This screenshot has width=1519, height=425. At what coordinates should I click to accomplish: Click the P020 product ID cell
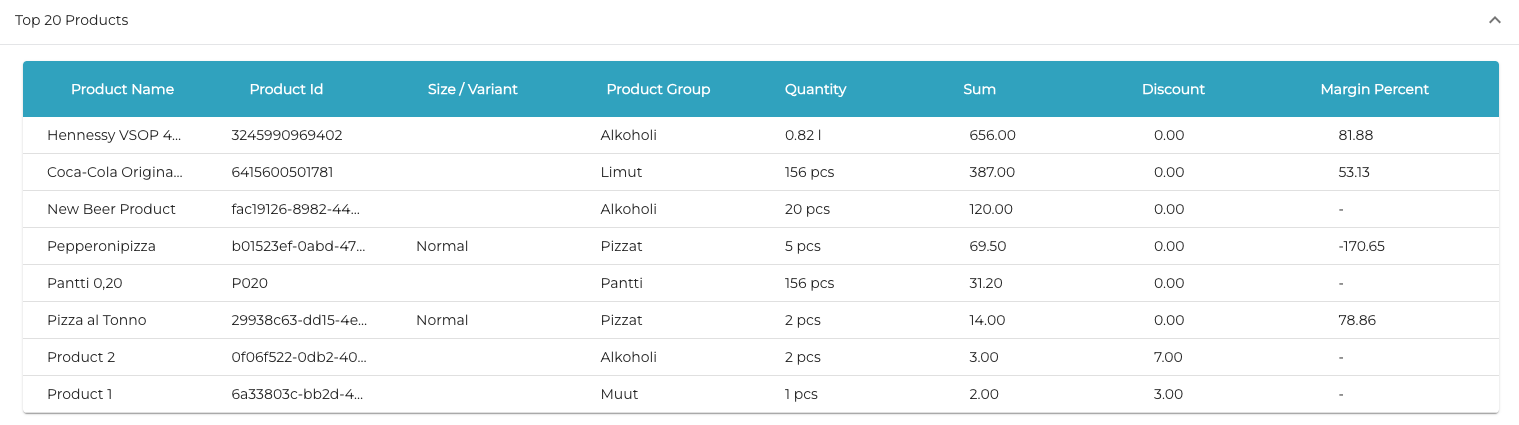pyautogui.click(x=249, y=283)
